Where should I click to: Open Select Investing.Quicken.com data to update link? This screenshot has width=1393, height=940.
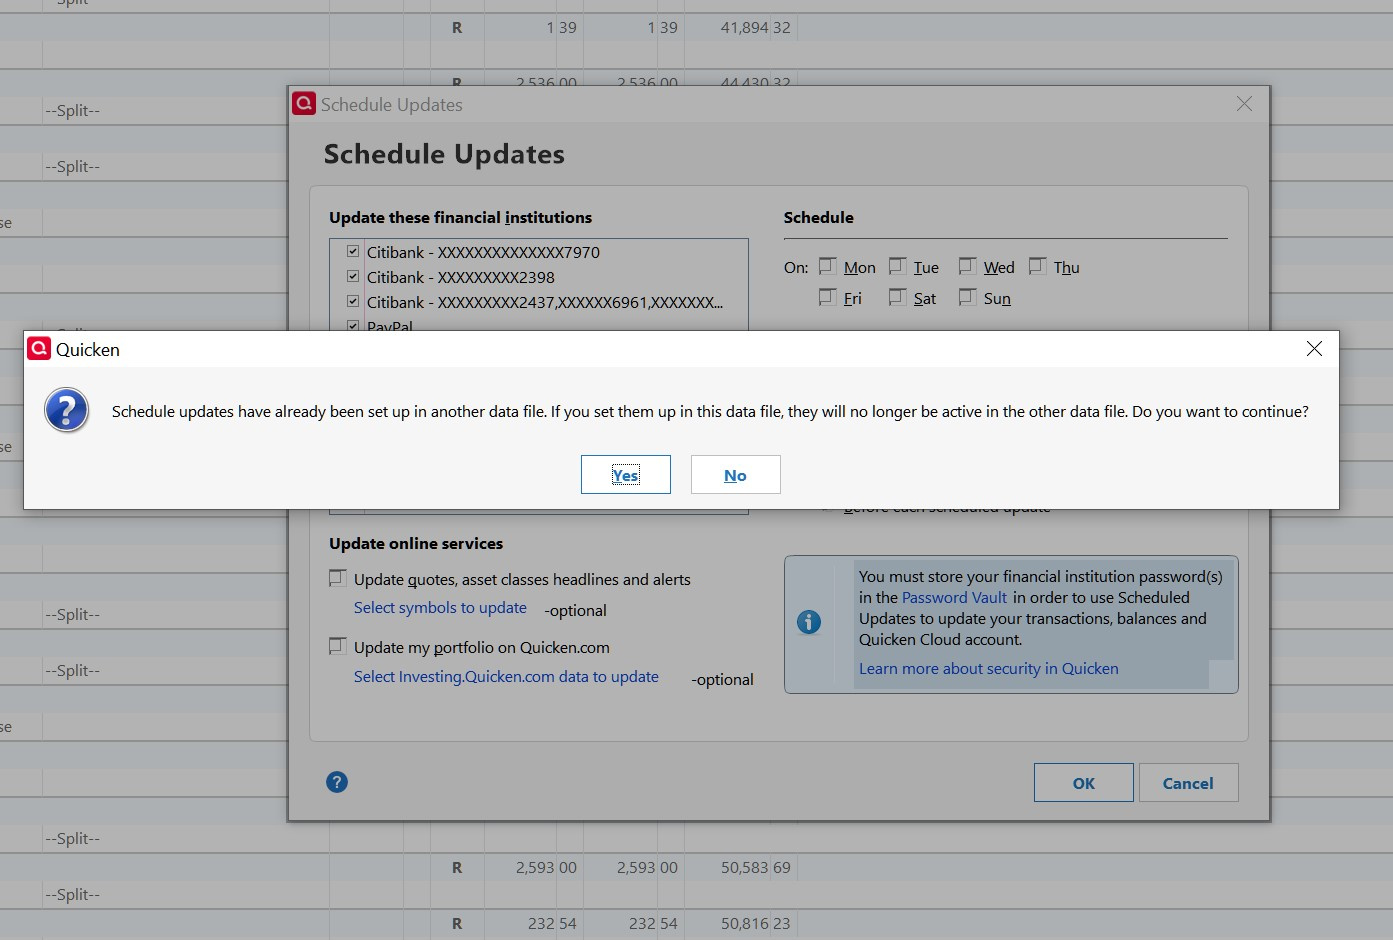click(506, 677)
